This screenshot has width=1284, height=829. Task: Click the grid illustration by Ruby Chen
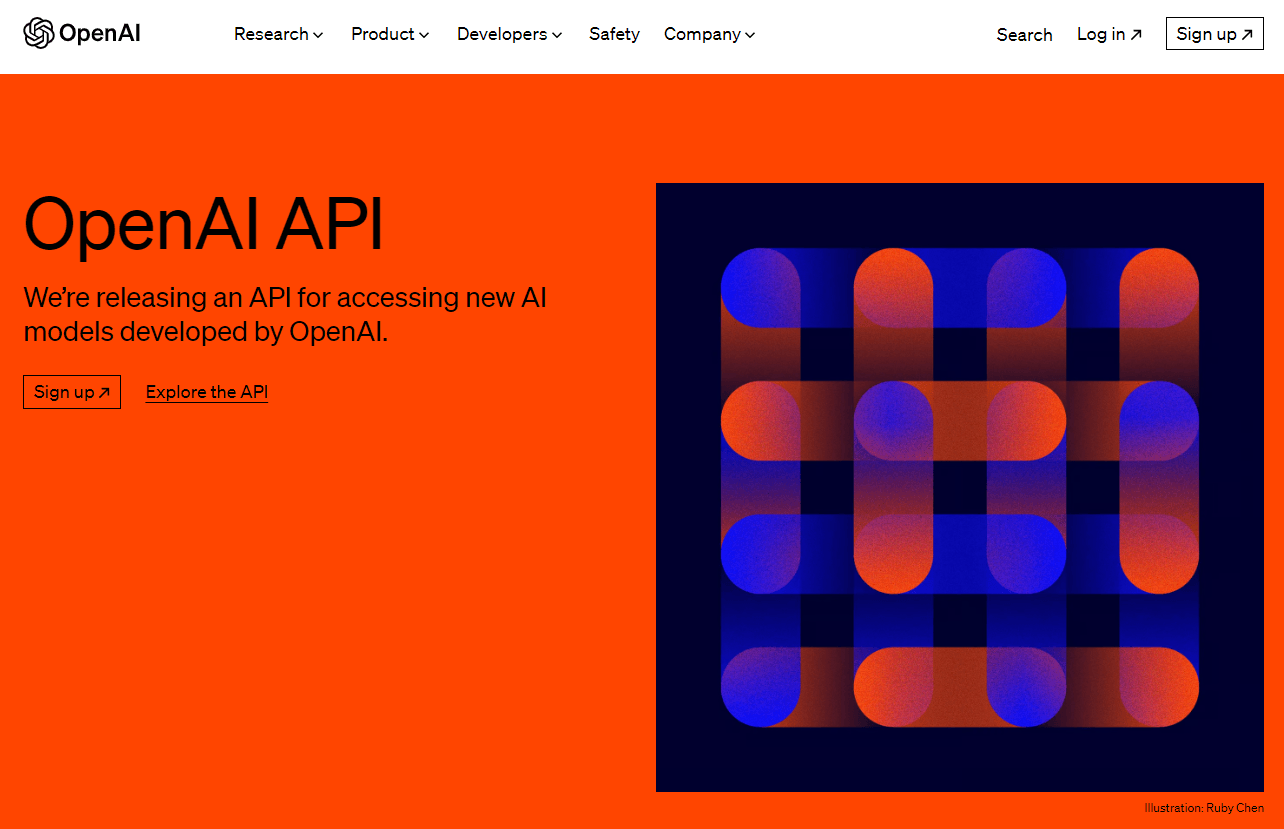tap(959, 486)
